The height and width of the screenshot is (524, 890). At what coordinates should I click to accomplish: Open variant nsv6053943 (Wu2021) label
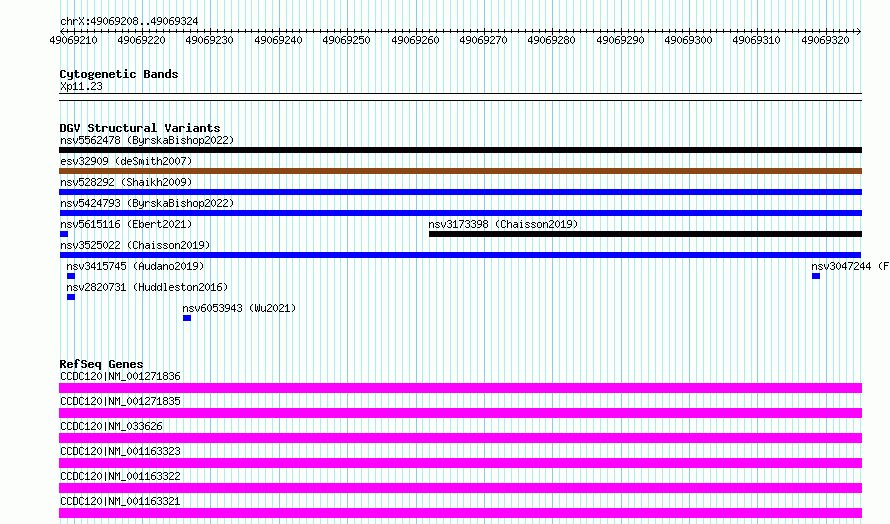[x=239, y=308]
